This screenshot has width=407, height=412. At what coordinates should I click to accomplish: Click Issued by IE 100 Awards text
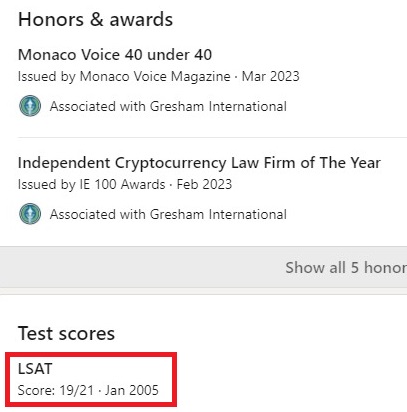[92, 184]
